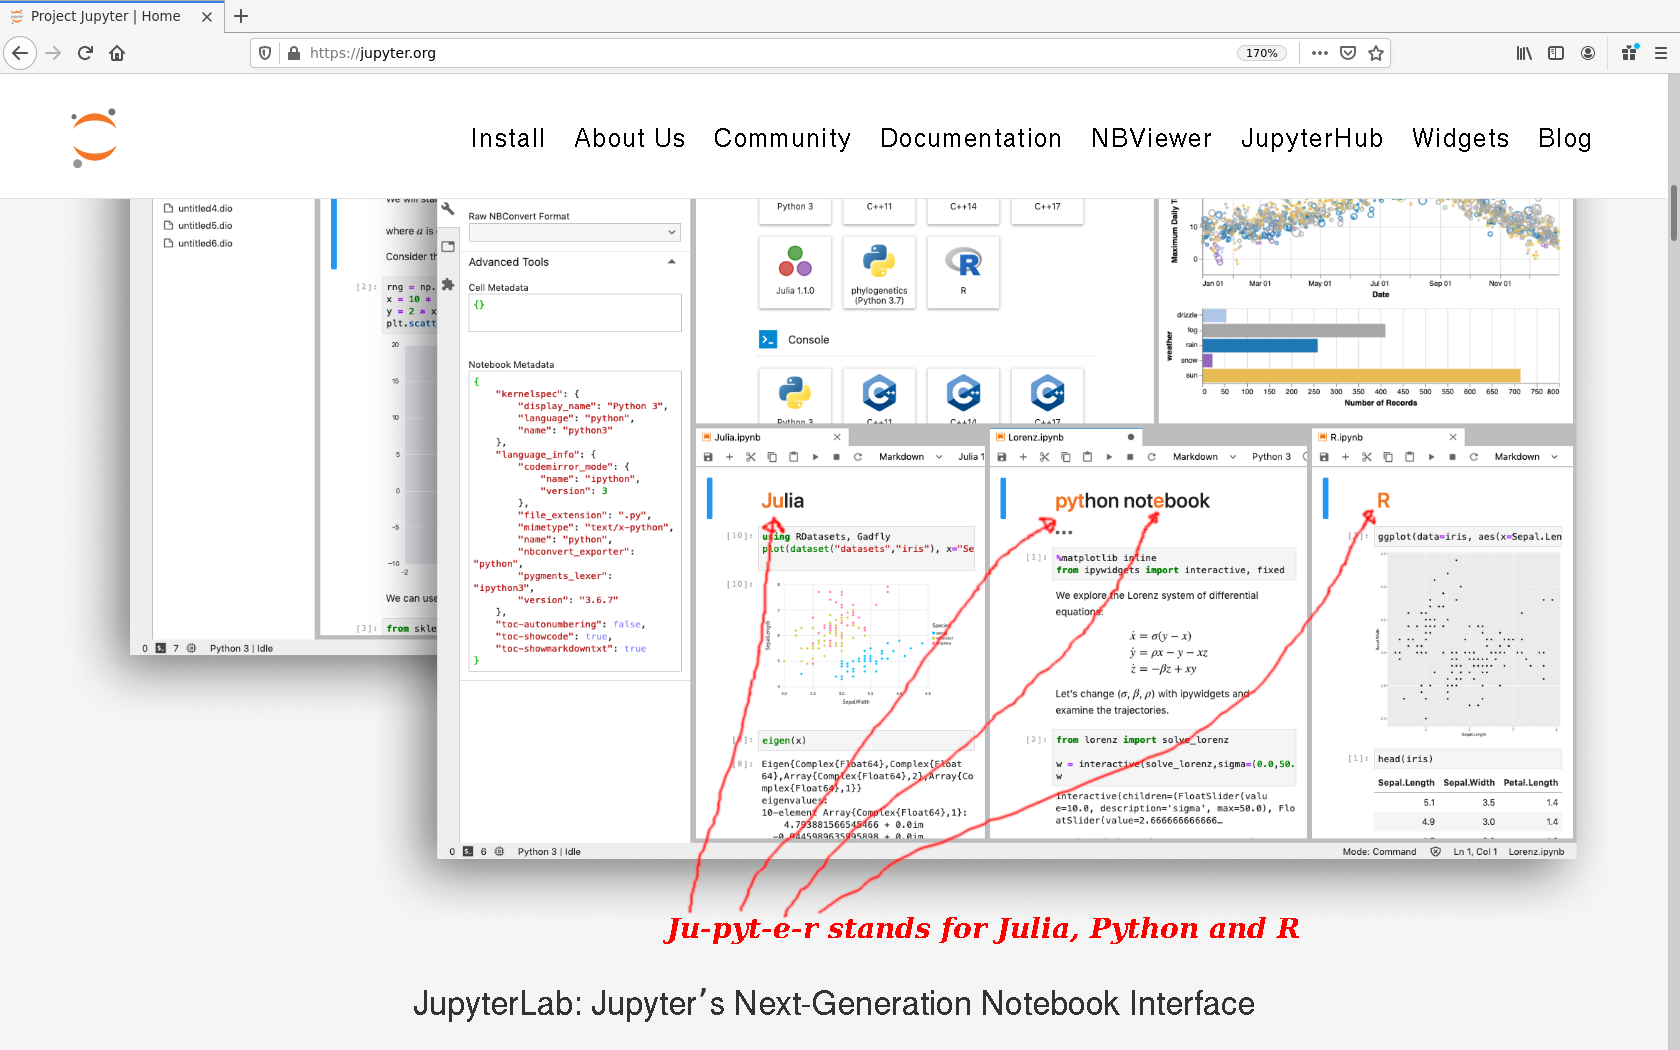Viewport: 1680px width, 1050px height.
Task: Go to the Firefox home page icon
Action: coord(117,53)
